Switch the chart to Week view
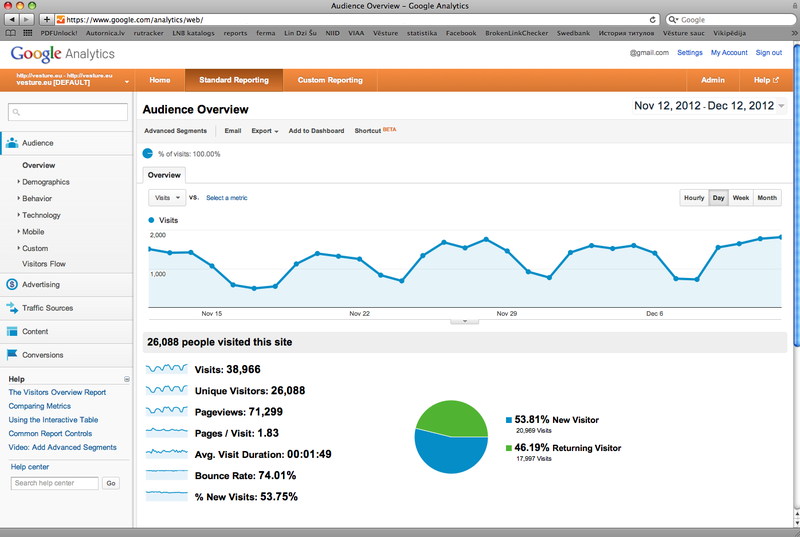The height and width of the screenshot is (537, 800). 741,198
